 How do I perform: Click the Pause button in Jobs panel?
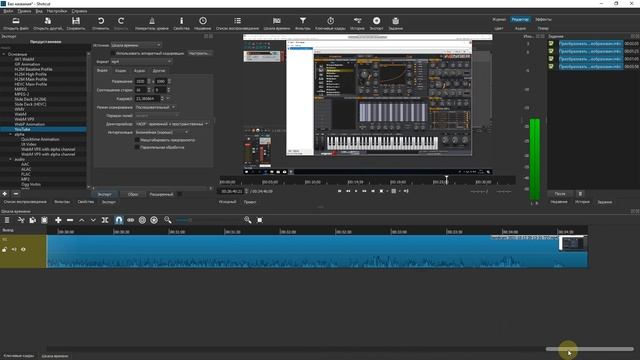click(x=560, y=193)
